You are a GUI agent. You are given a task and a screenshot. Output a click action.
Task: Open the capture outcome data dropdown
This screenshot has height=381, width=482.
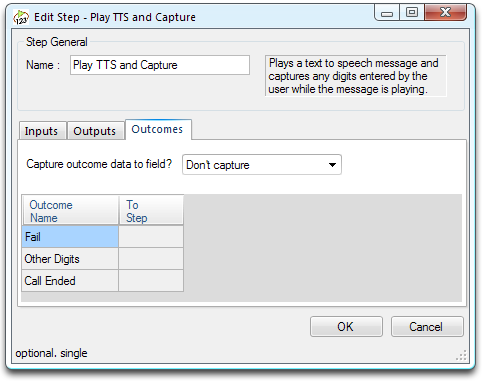[x=262, y=165]
